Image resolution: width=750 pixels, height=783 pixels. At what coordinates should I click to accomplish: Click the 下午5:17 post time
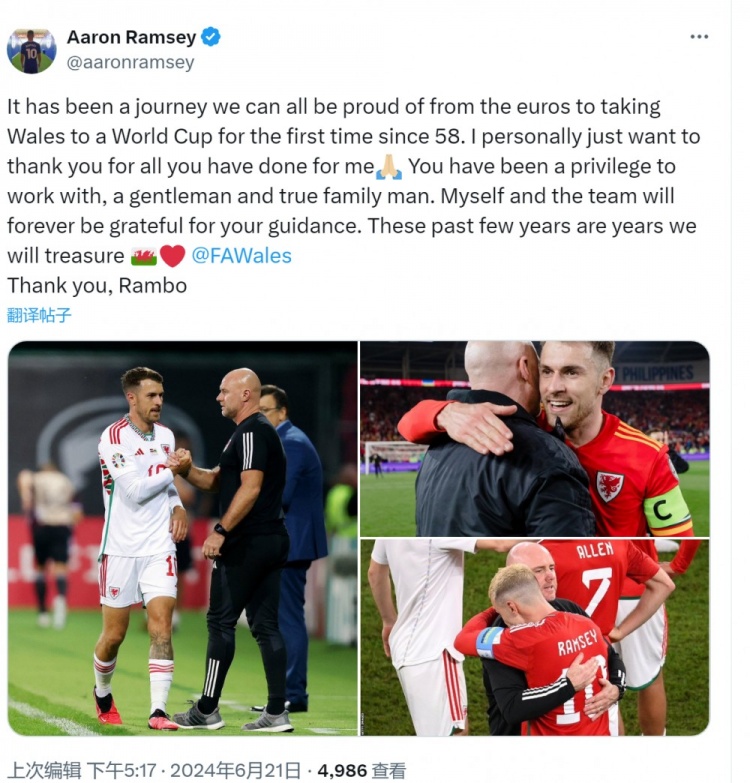(122, 771)
